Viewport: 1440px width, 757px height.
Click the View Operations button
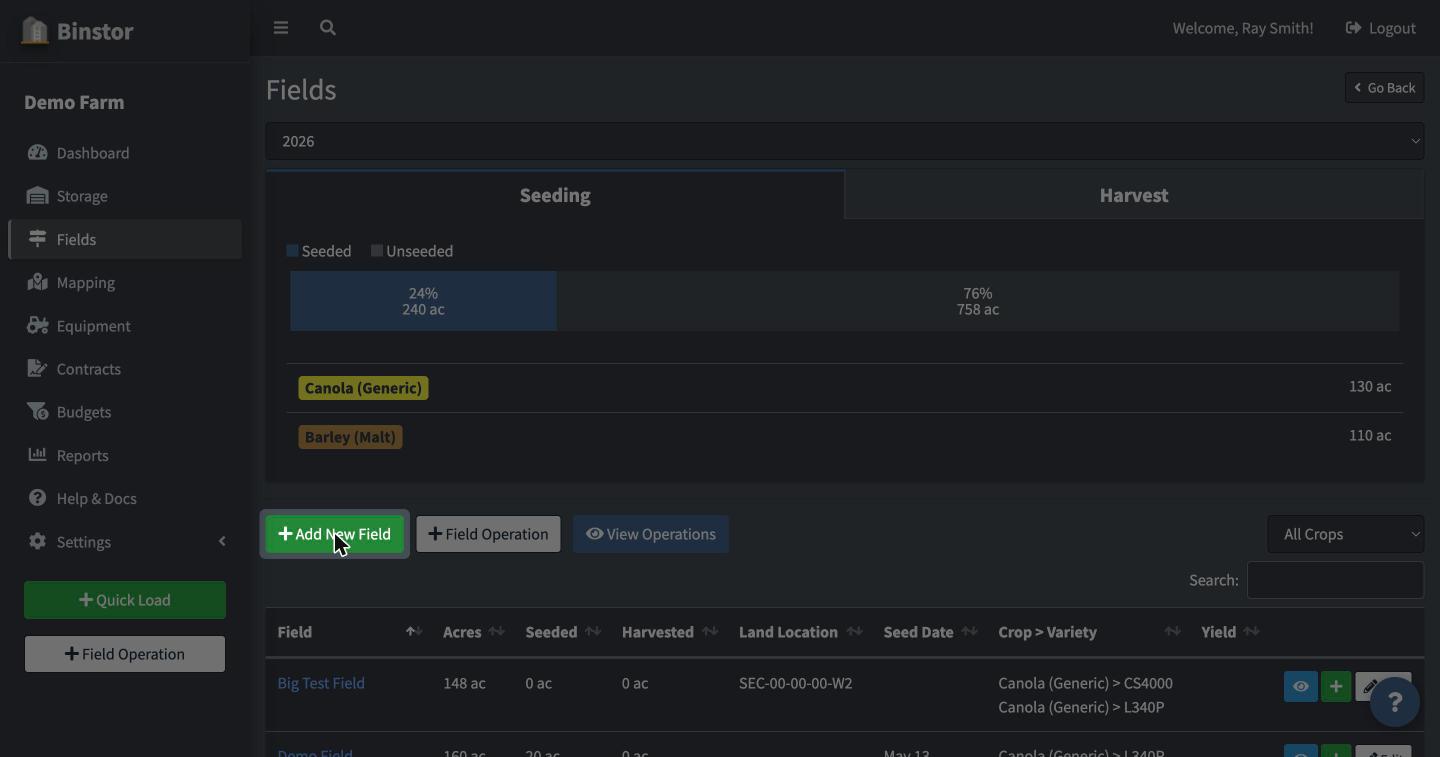[651, 534]
